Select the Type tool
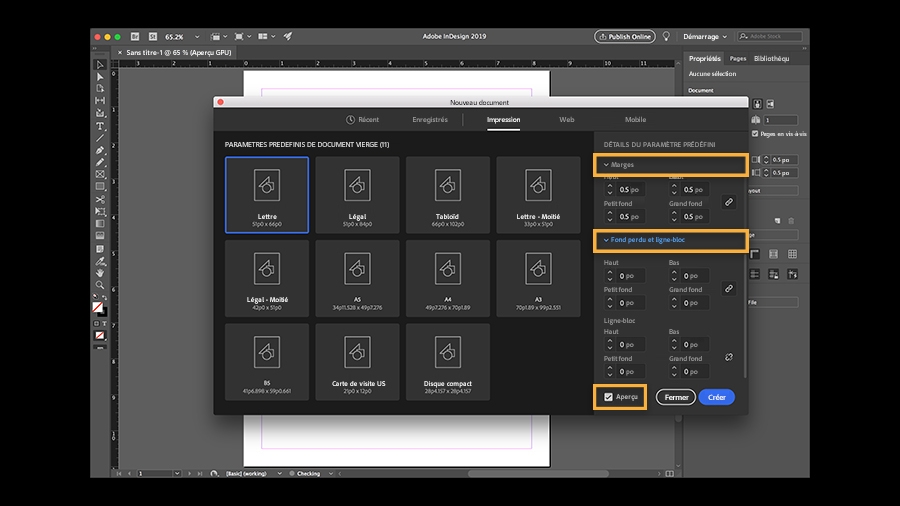Image resolution: width=900 pixels, height=506 pixels. tap(100, 126)
